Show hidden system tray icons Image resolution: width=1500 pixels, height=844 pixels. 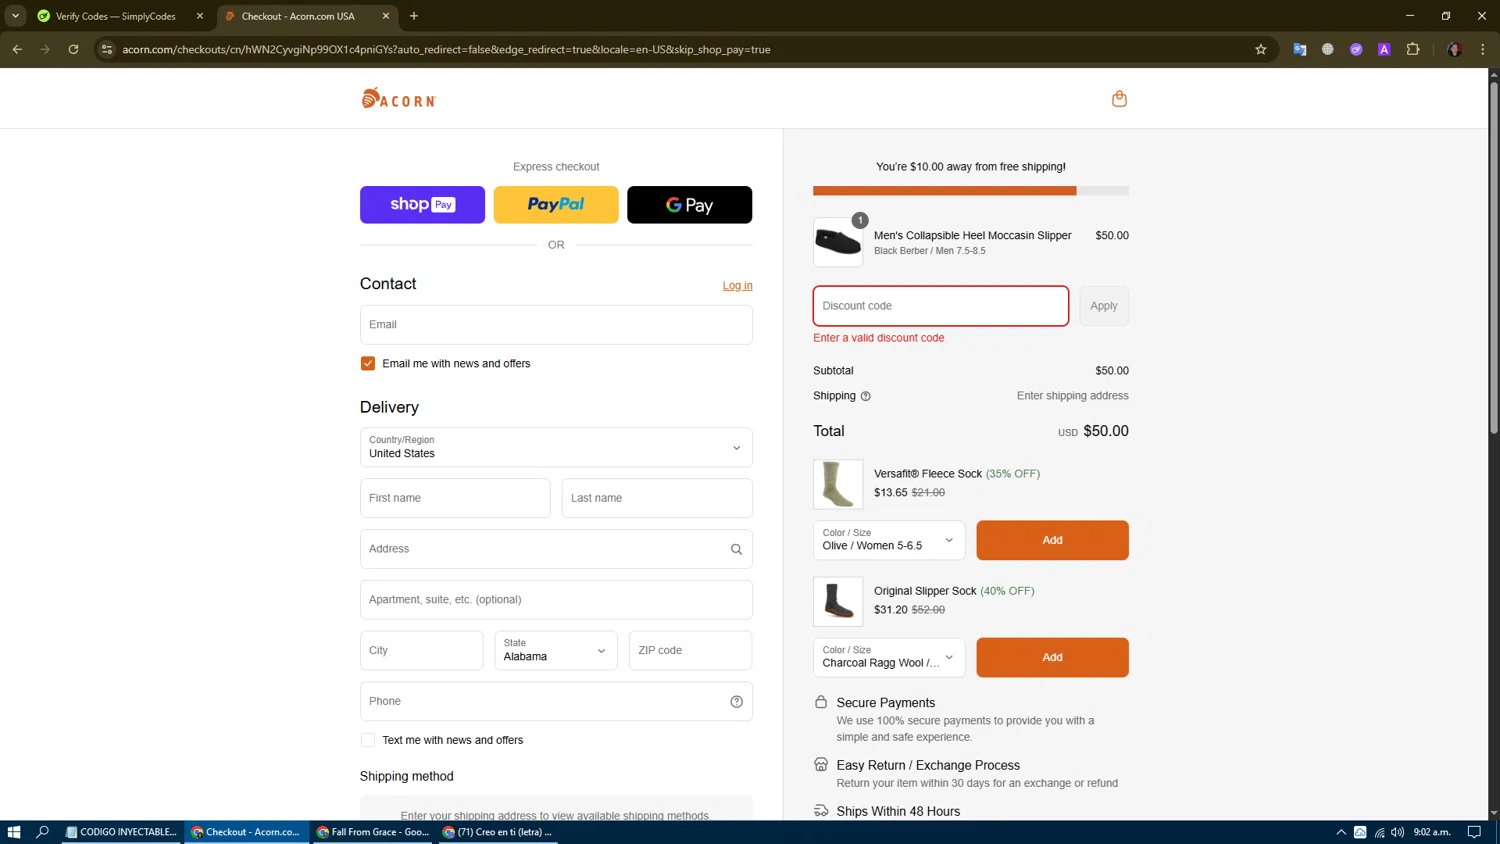1341,832
